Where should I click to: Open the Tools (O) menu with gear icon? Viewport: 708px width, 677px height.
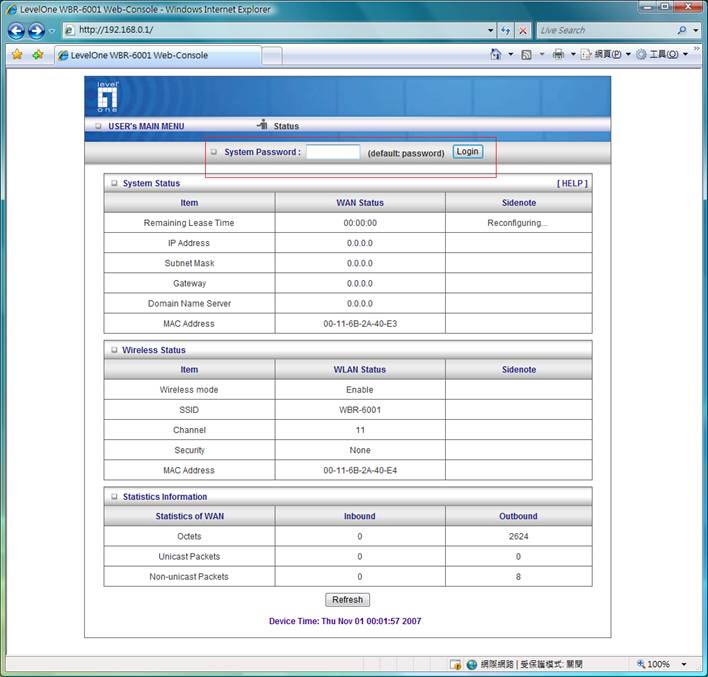[662, 54]
